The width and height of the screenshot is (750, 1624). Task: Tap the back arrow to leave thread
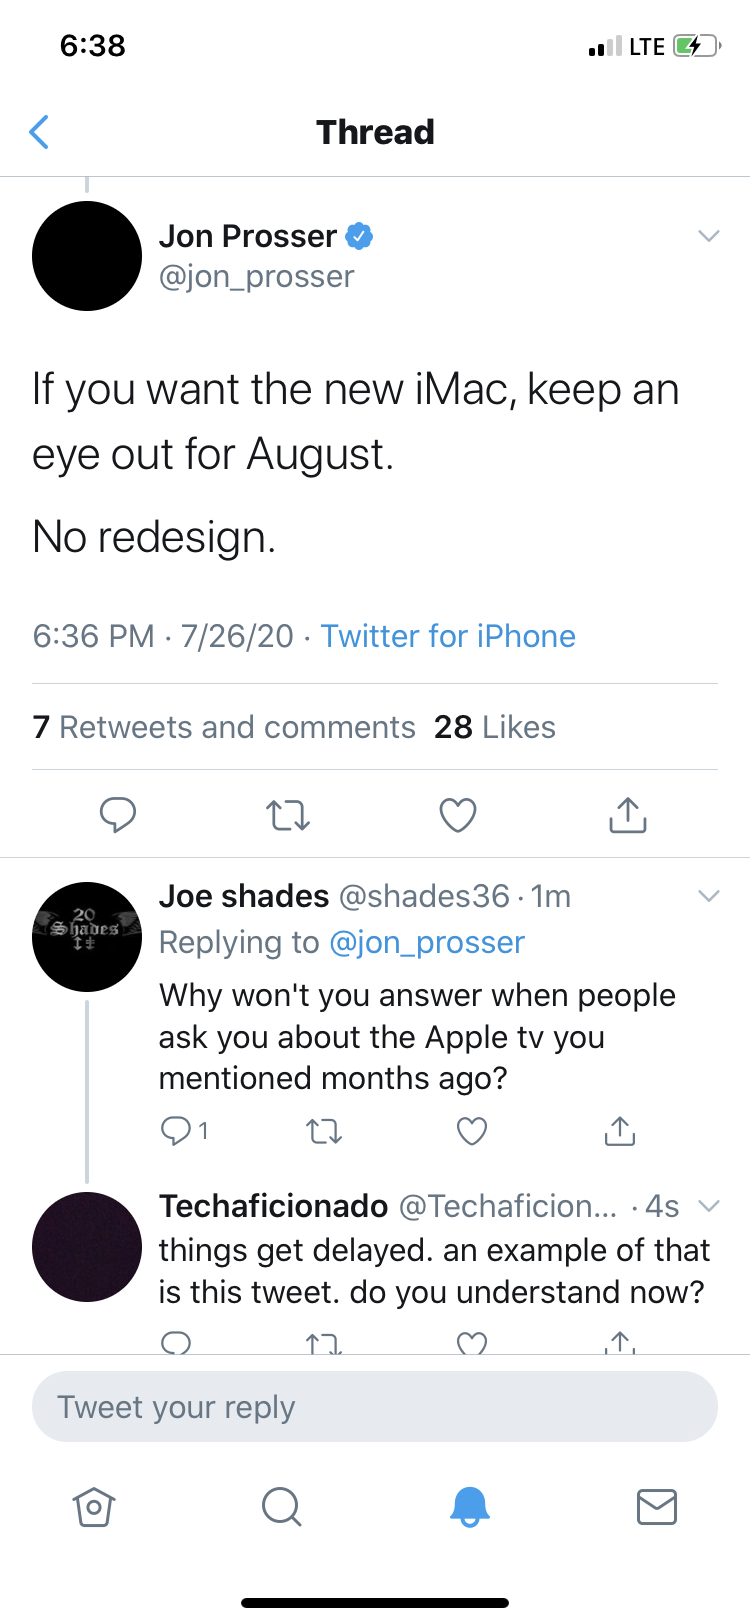[40, 132]
